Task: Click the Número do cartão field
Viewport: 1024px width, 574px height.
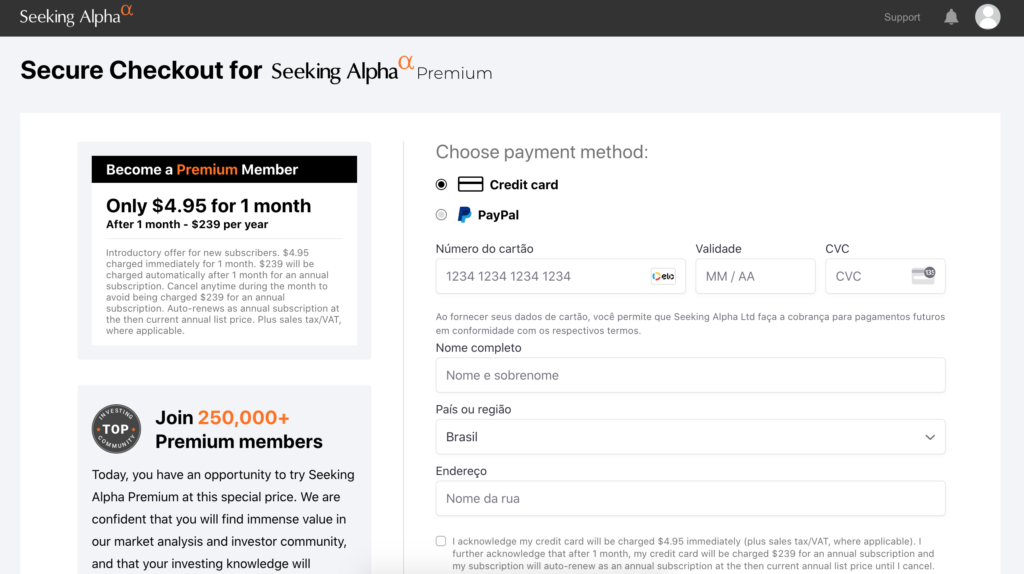Action: point(560,276)
